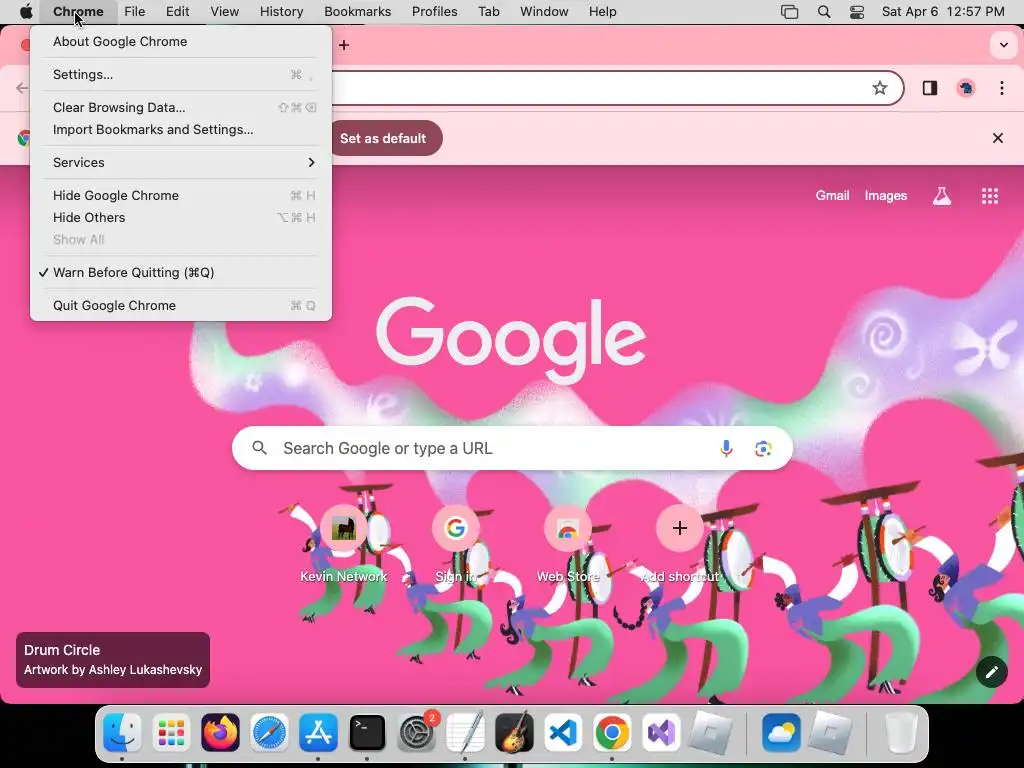
Task: Launch Safari from the Dock
Action: coord(269,732)
